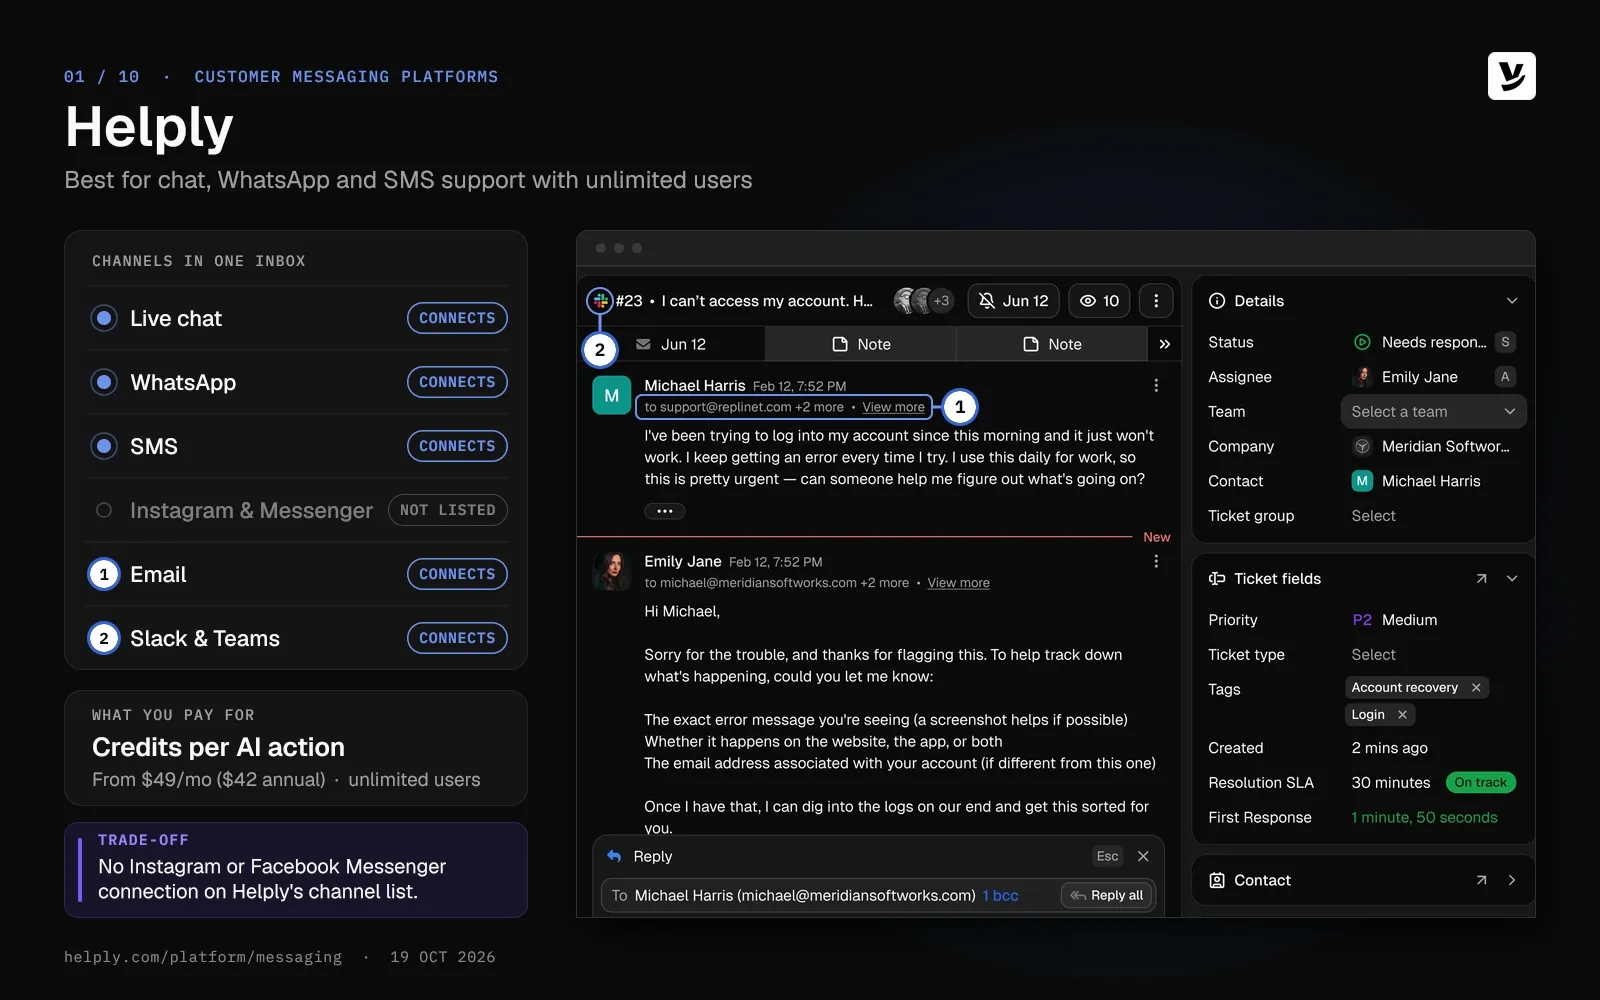
Task: Change the Priority P2 Medium value
Action: [x=1394, y=620]
